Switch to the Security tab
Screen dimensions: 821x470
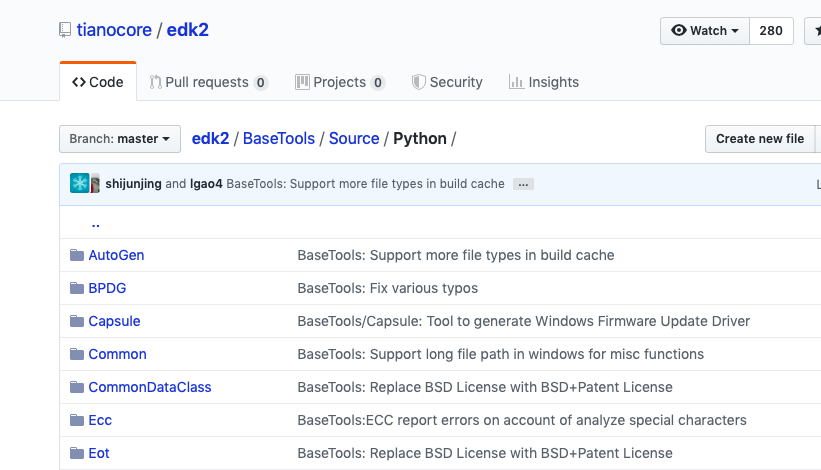click(447, 82)
